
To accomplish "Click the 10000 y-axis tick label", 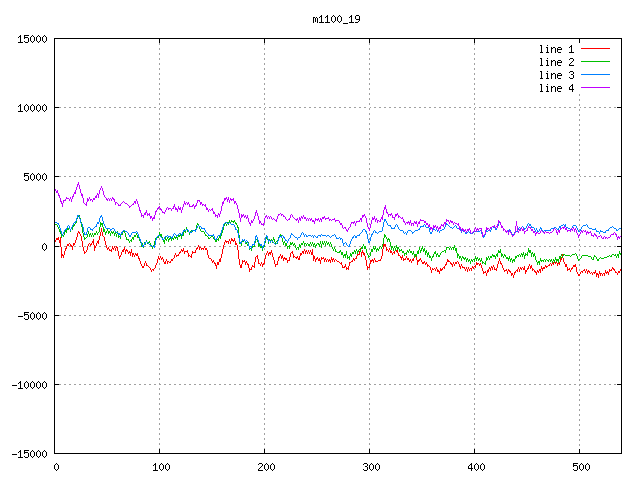I will coord(32,108).
